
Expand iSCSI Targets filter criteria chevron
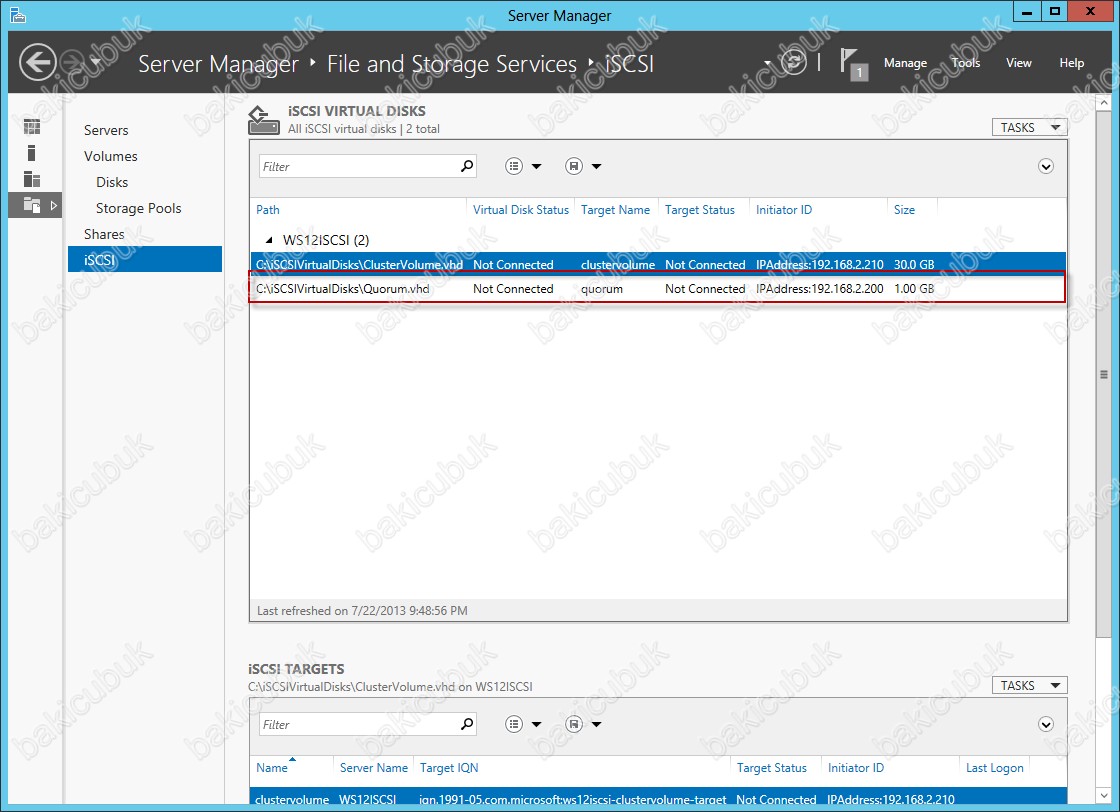tap(1046, 724)
